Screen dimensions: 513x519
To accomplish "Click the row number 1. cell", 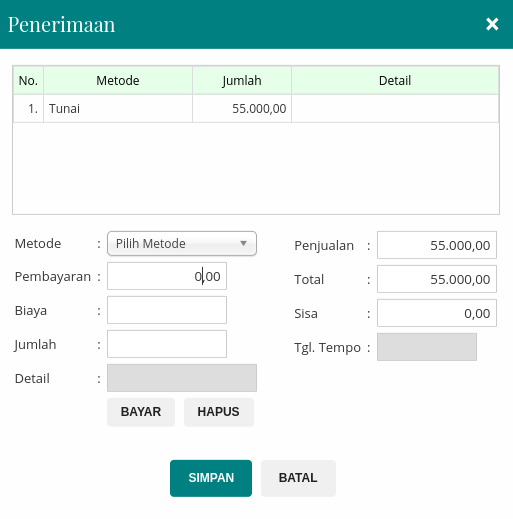I will 28,109.
